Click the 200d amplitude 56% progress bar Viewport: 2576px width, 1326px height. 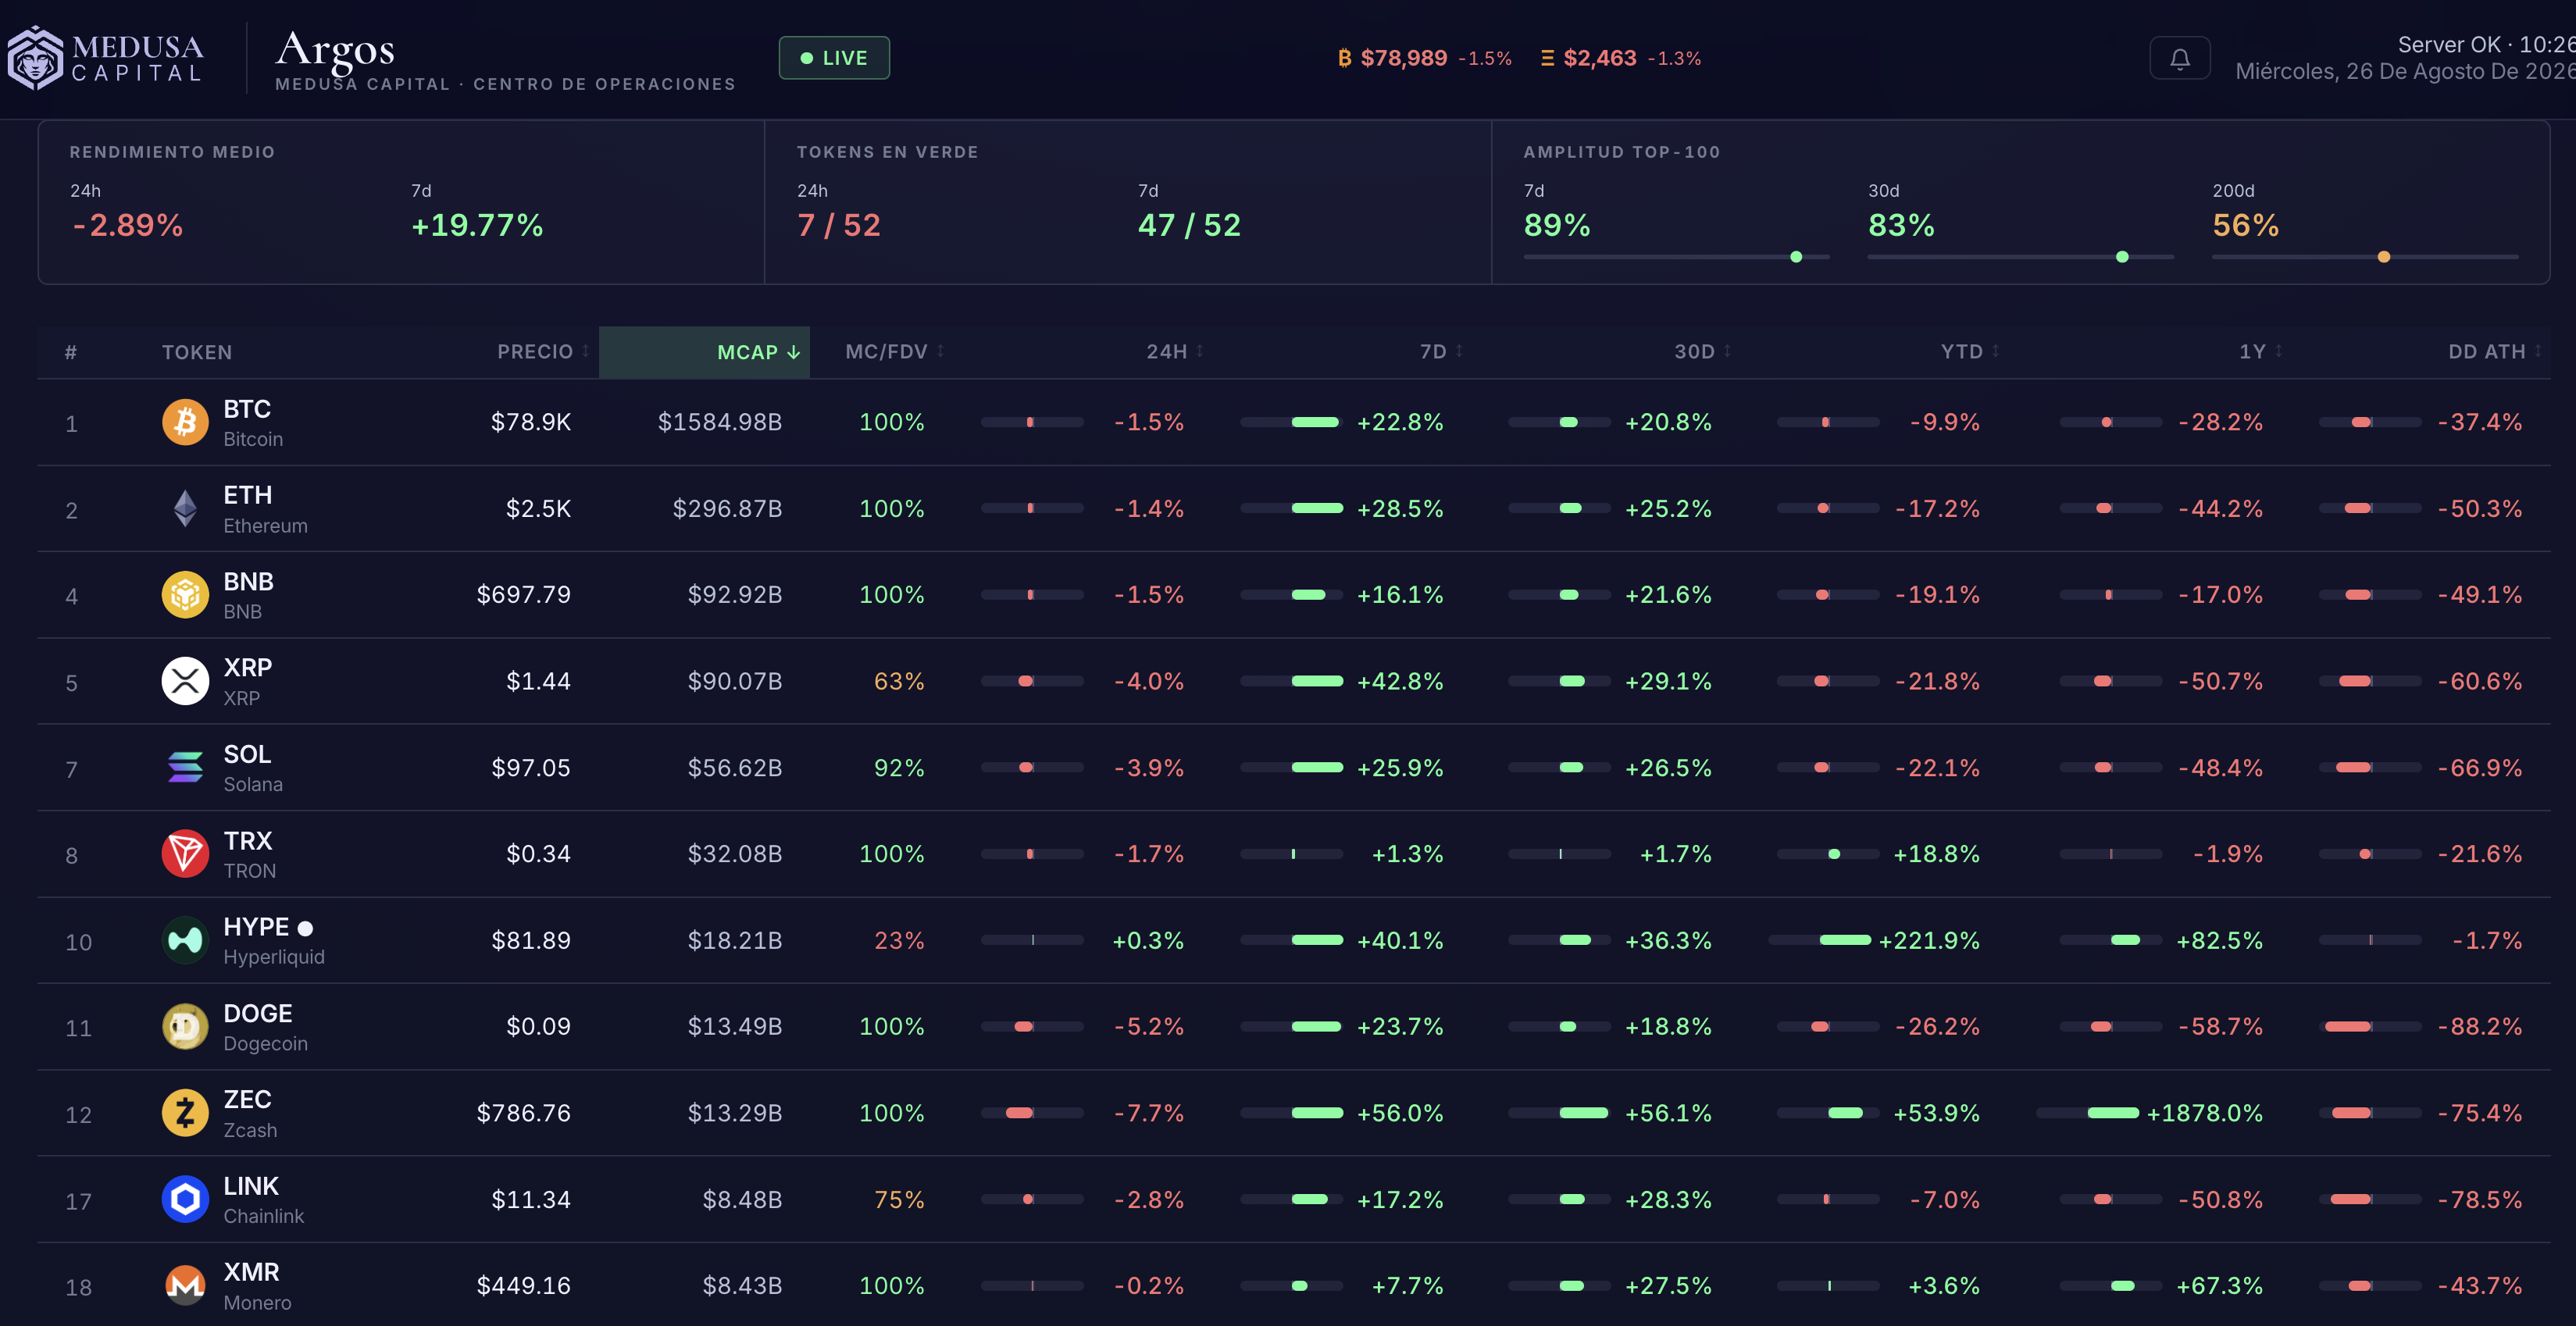(2365, 257)
